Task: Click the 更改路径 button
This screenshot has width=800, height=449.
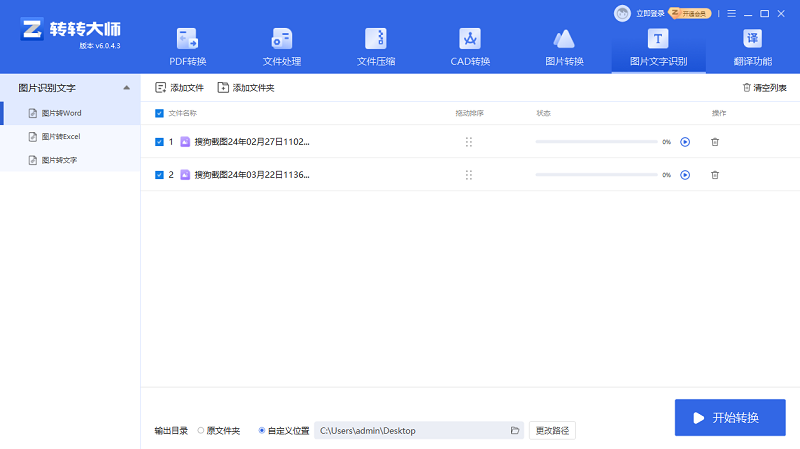Action: [x=552, y=430]
